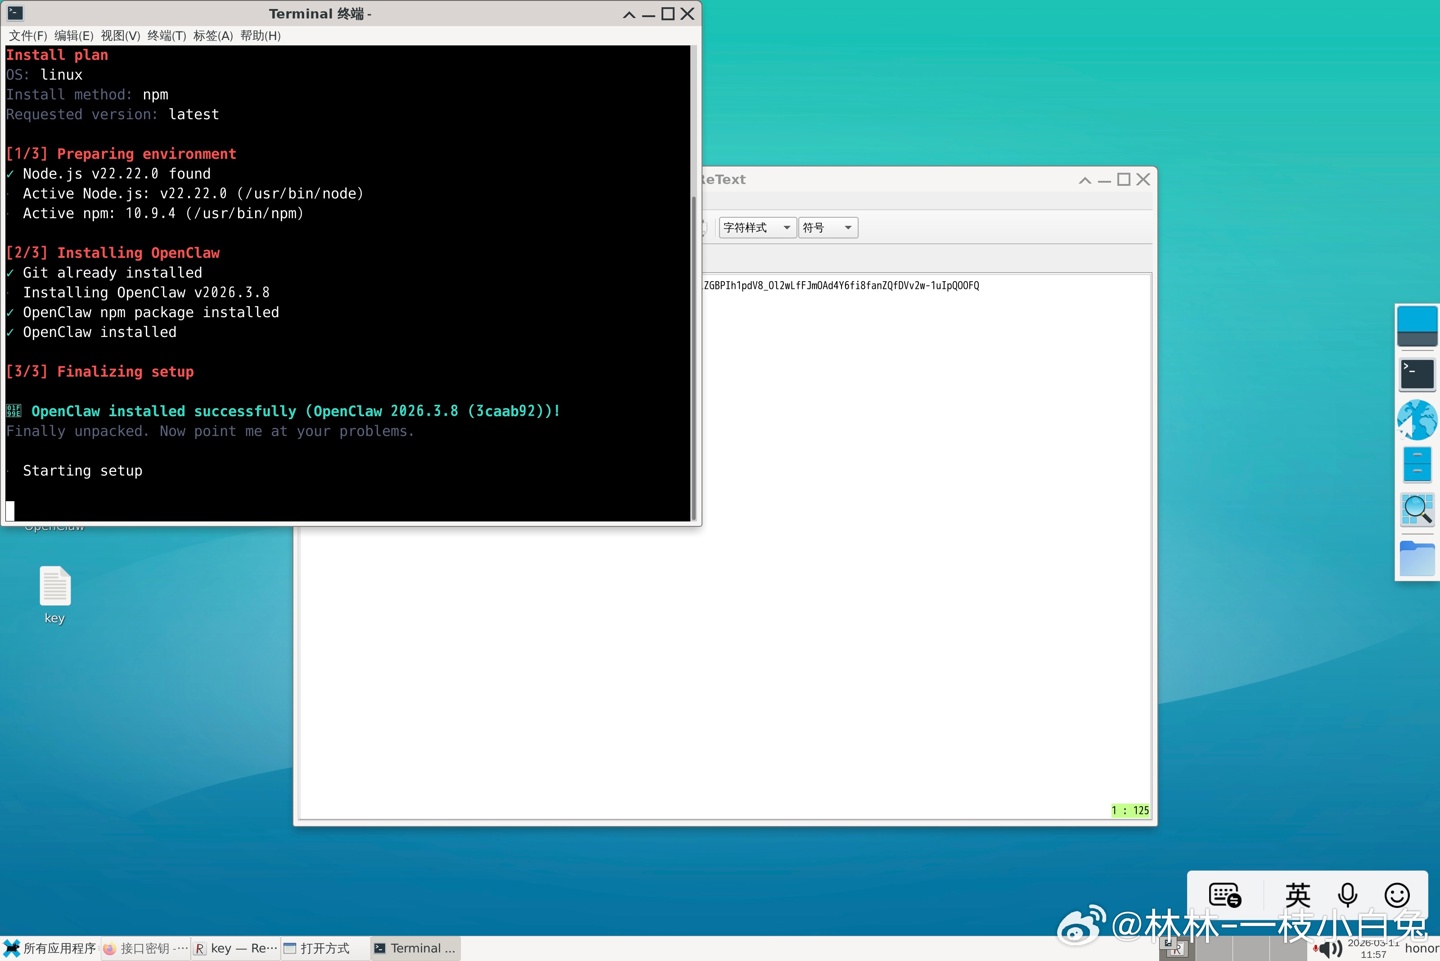Toggle the 英 input language indicator

tap(1297, 894)
